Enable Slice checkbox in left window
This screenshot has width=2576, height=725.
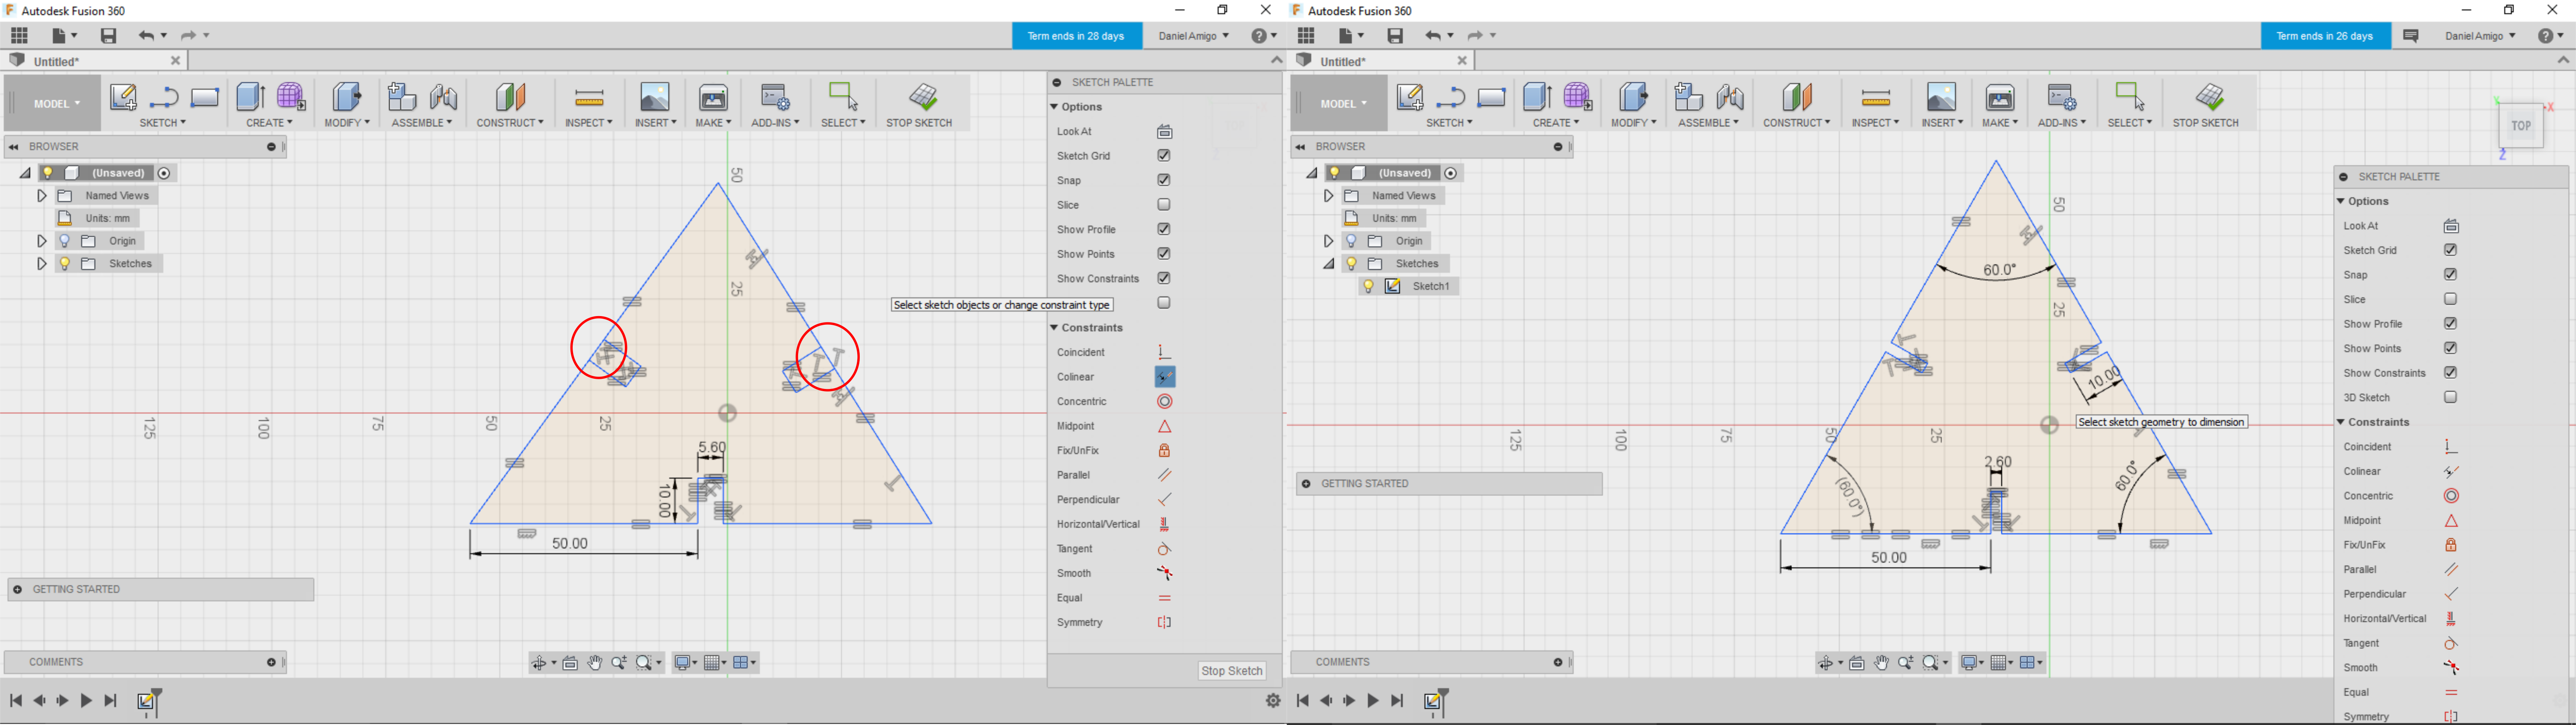click(x=1164, y=205)
